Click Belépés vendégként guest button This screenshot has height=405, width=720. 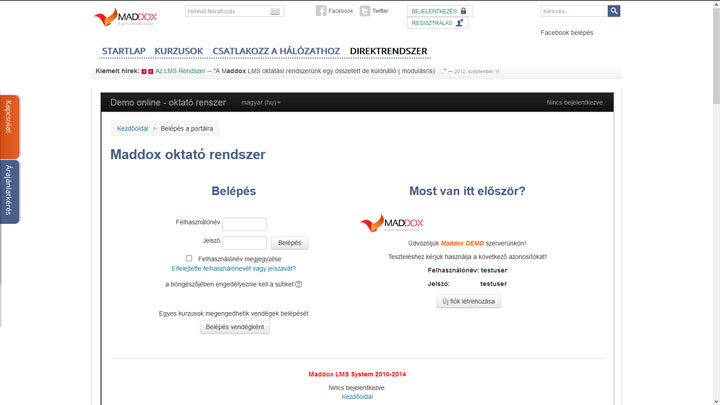[235, 327]
